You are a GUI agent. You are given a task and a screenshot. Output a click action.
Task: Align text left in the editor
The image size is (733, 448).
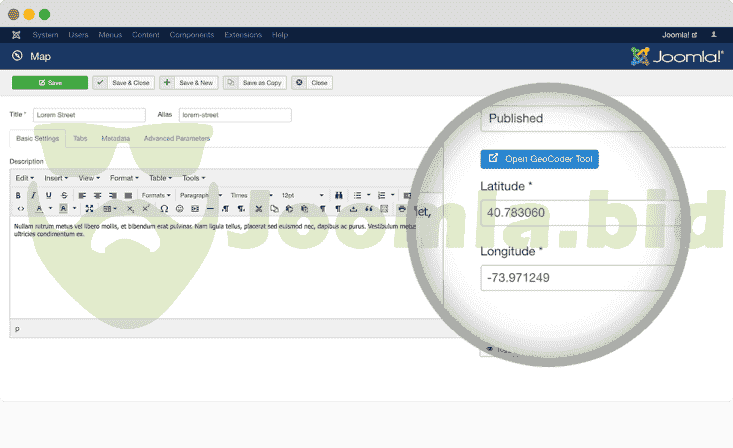coord(82,195)
